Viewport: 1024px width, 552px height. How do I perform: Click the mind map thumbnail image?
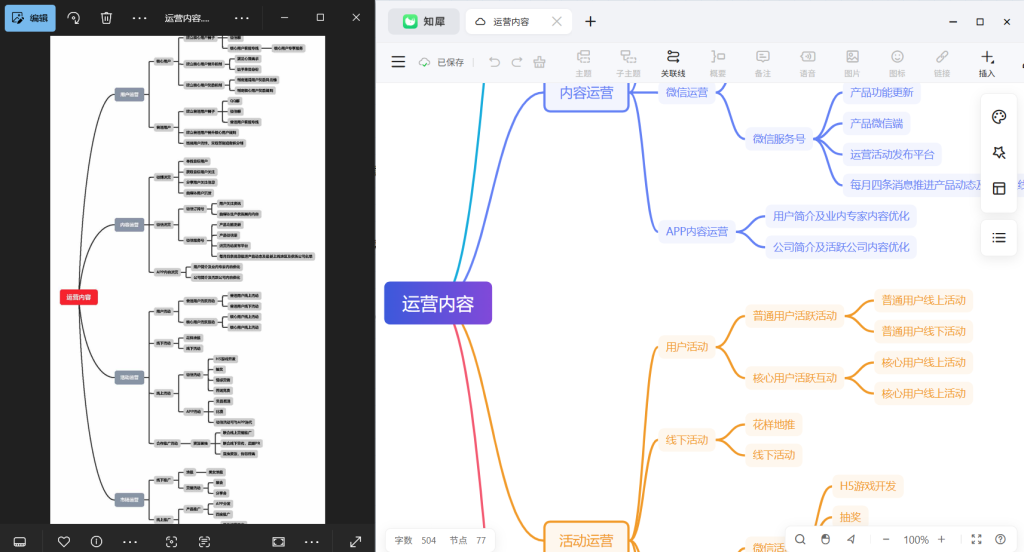point(187,280)
